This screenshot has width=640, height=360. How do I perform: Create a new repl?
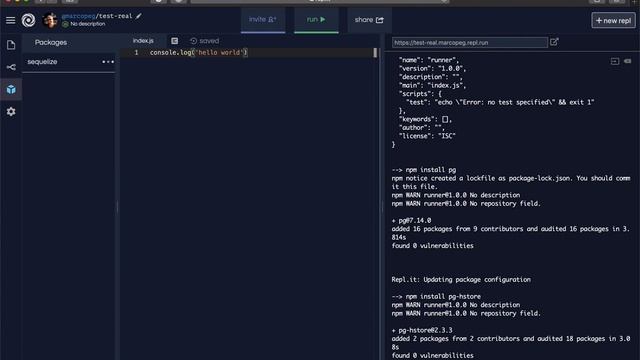613,20
